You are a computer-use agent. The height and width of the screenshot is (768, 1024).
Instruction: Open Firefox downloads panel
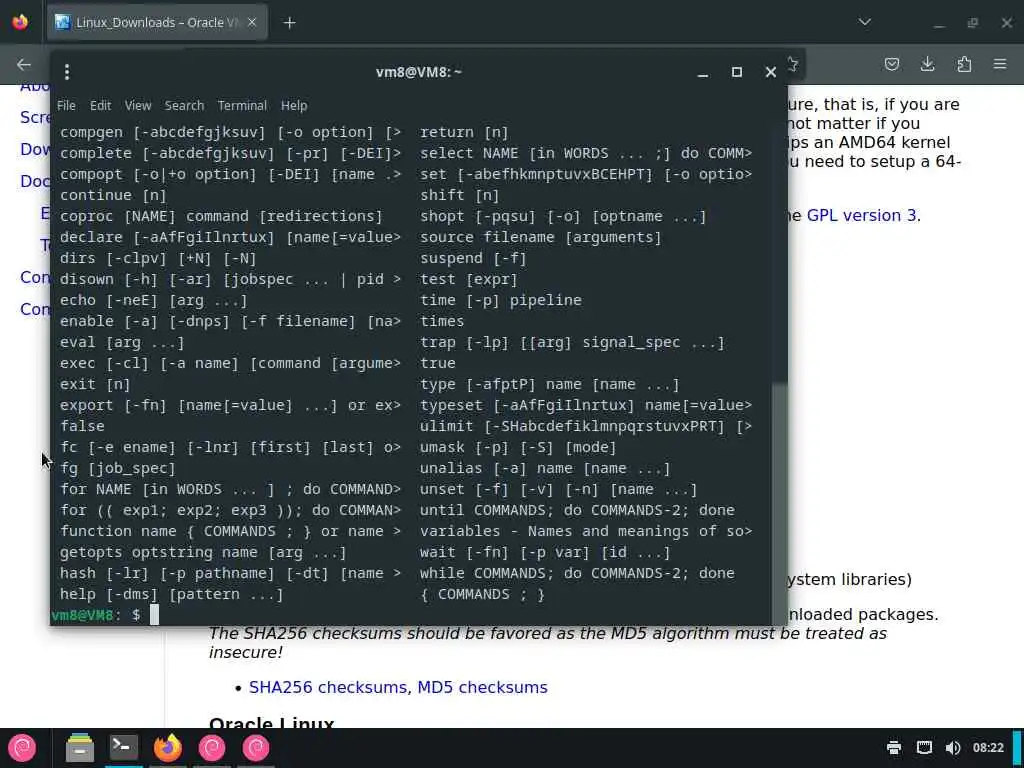pos(927,64)
